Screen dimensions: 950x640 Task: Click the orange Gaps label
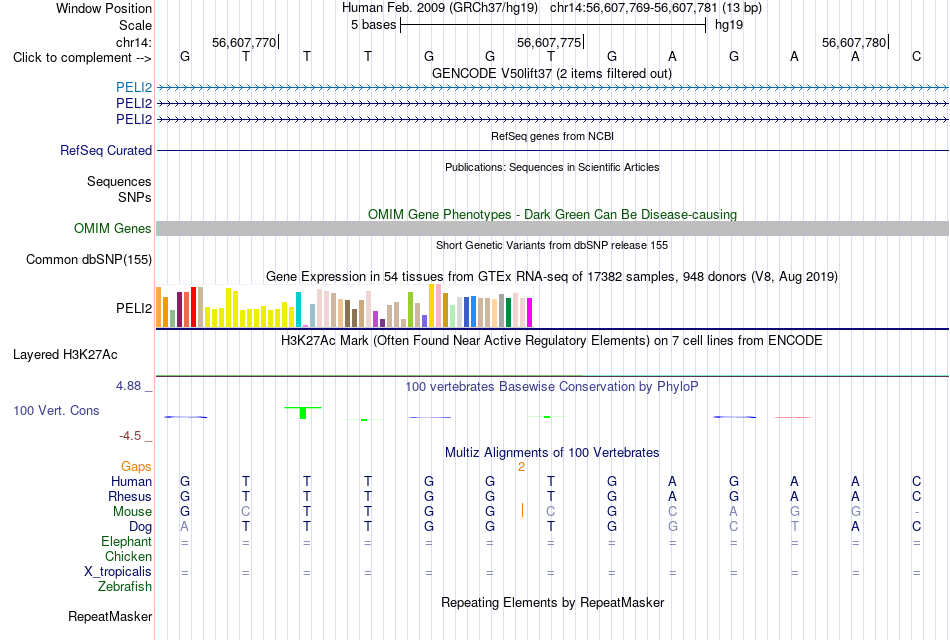pos(136,467)
